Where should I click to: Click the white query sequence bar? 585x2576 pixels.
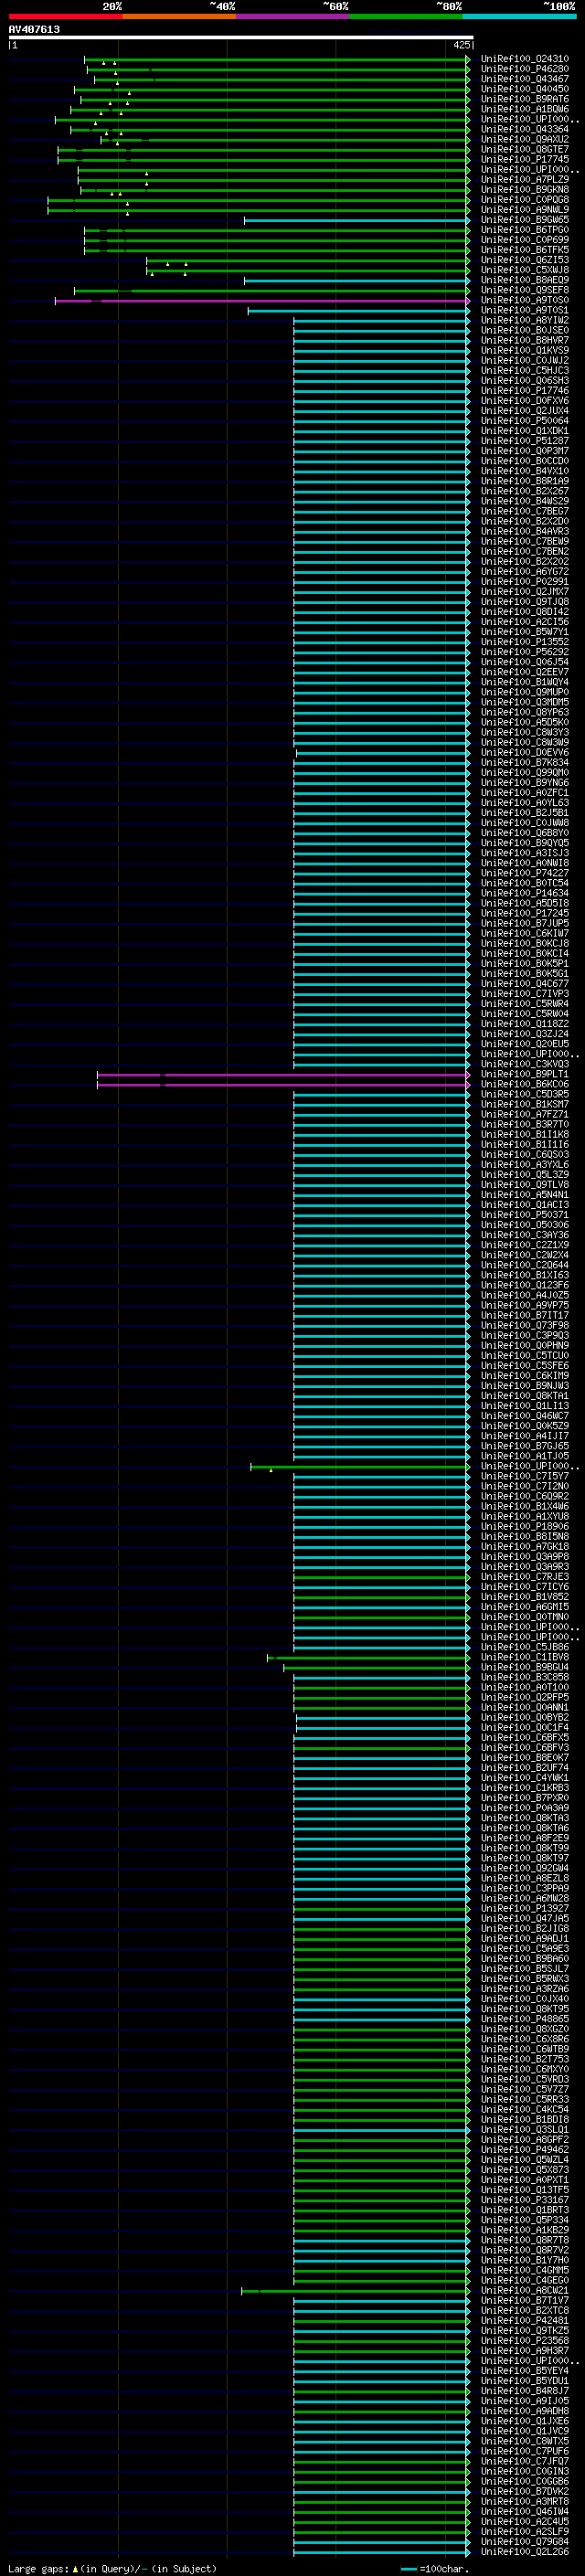coord(240,38)
